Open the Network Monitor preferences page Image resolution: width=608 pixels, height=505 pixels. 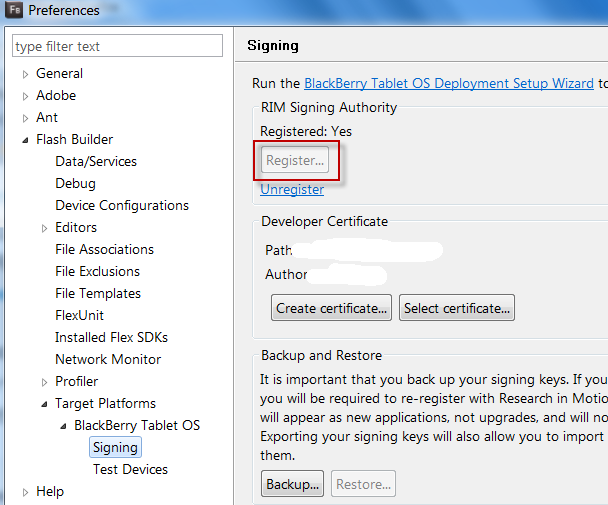[108, 359]
